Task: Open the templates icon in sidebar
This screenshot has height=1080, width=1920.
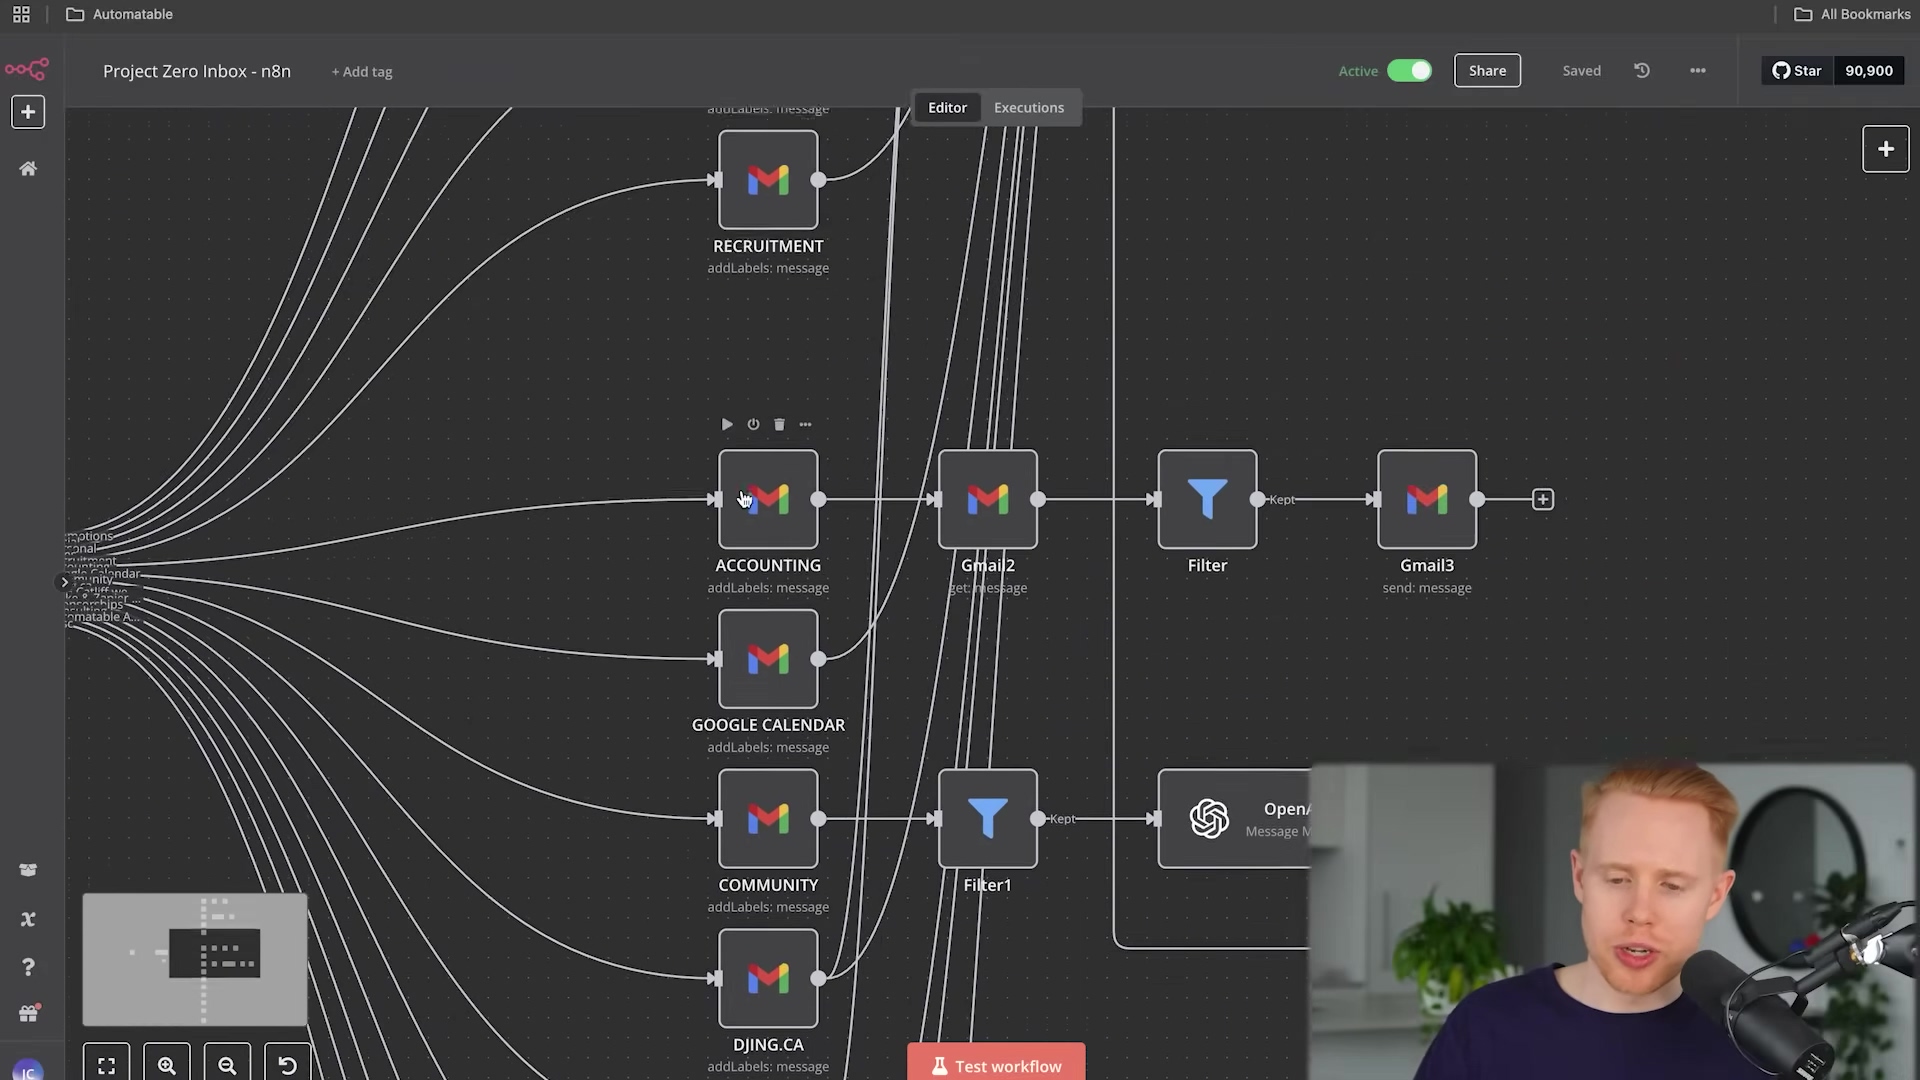Action: [28, 870]
